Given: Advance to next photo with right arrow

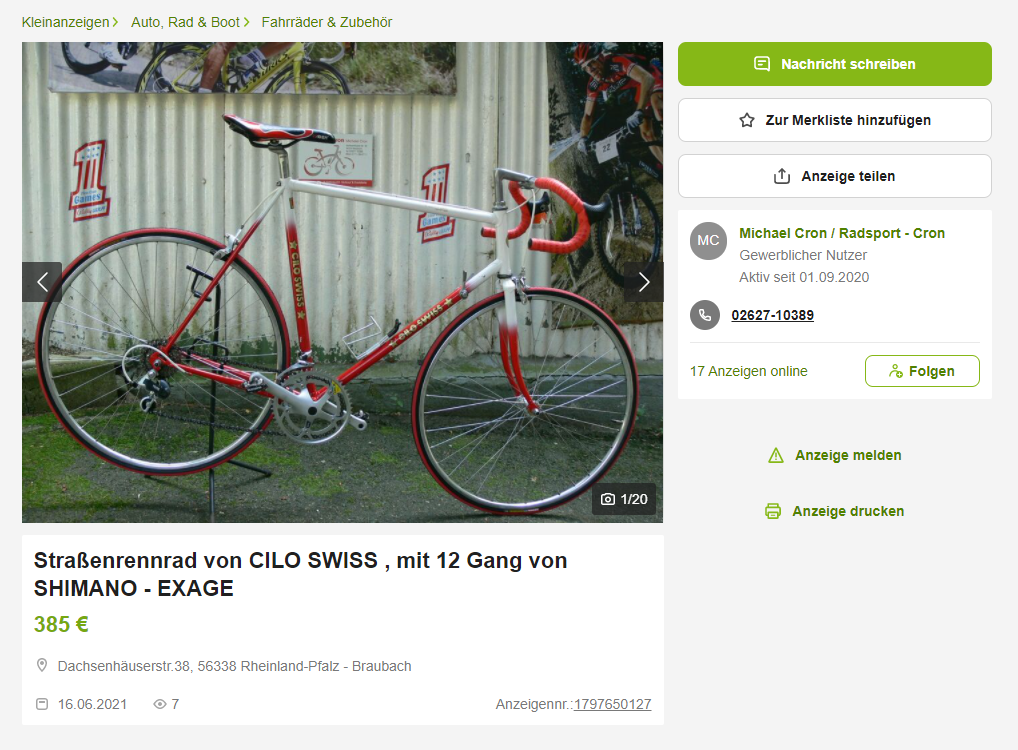Looking at the screenshot, I should [x=643, y=282].
